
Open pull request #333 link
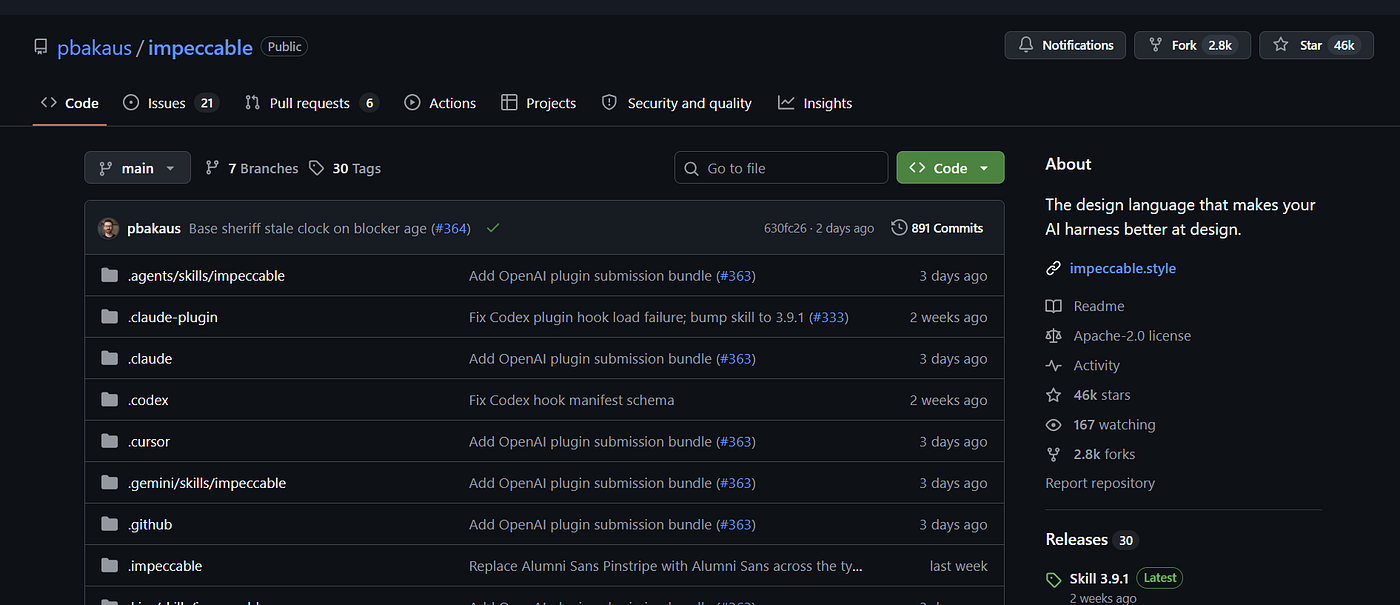point(829,317)
